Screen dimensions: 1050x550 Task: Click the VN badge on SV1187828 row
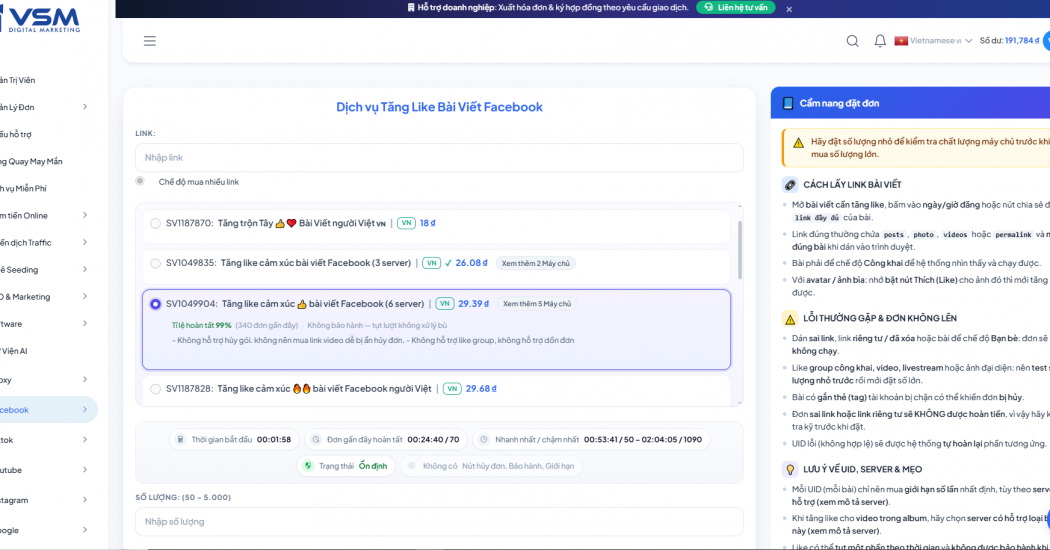click(x=452, y=389)
